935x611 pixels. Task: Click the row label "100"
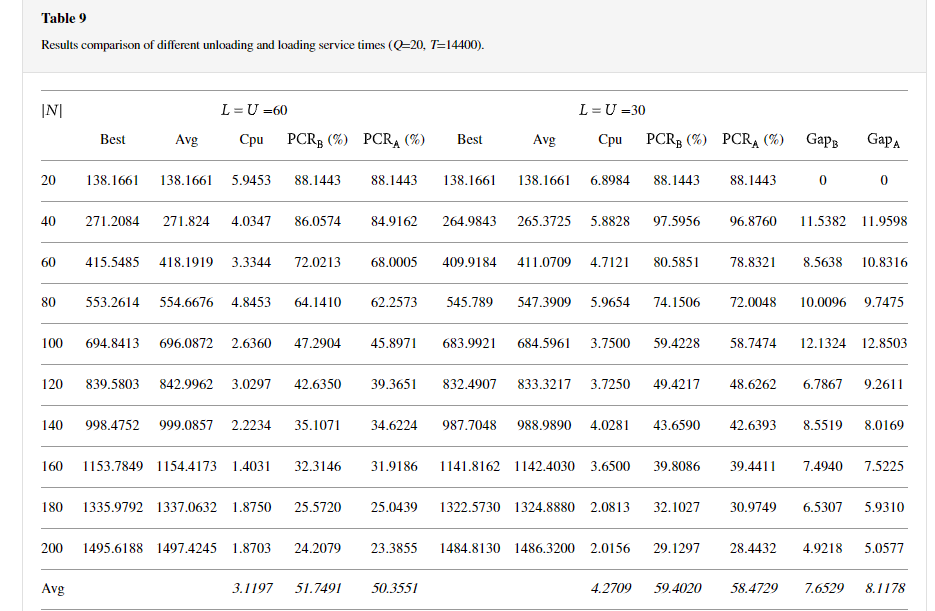pos(52,343)
